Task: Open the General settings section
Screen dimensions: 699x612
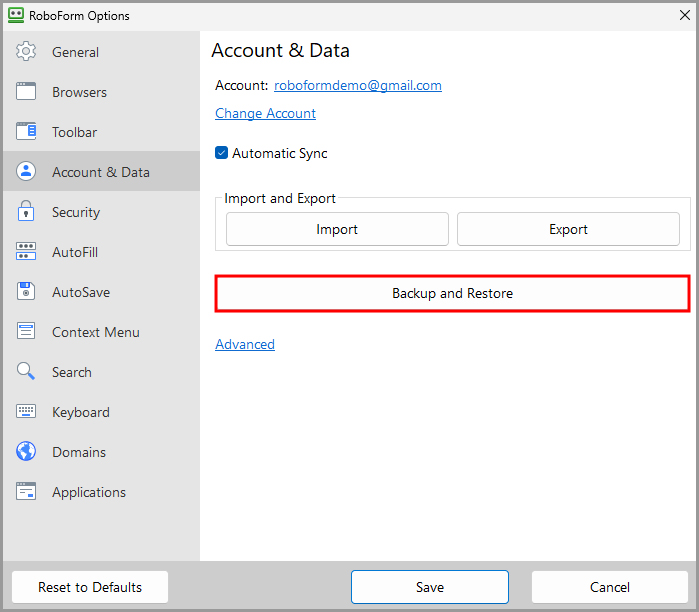Action: (101, 52)
